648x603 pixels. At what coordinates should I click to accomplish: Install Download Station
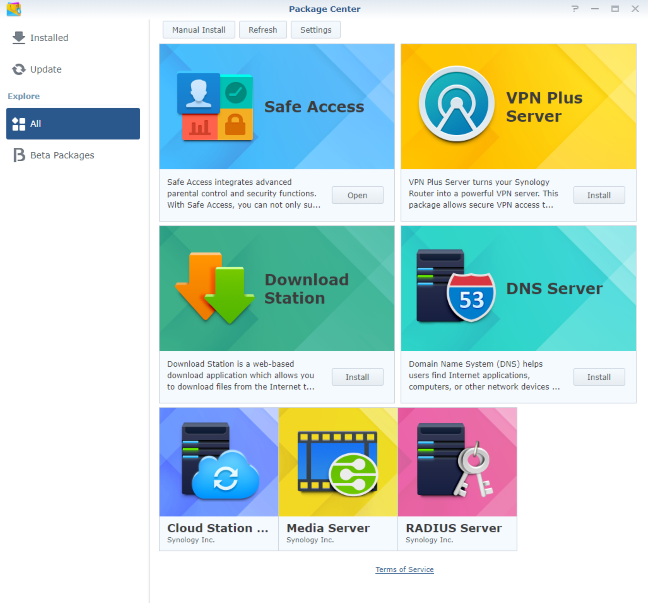click(x=357, y=377)
